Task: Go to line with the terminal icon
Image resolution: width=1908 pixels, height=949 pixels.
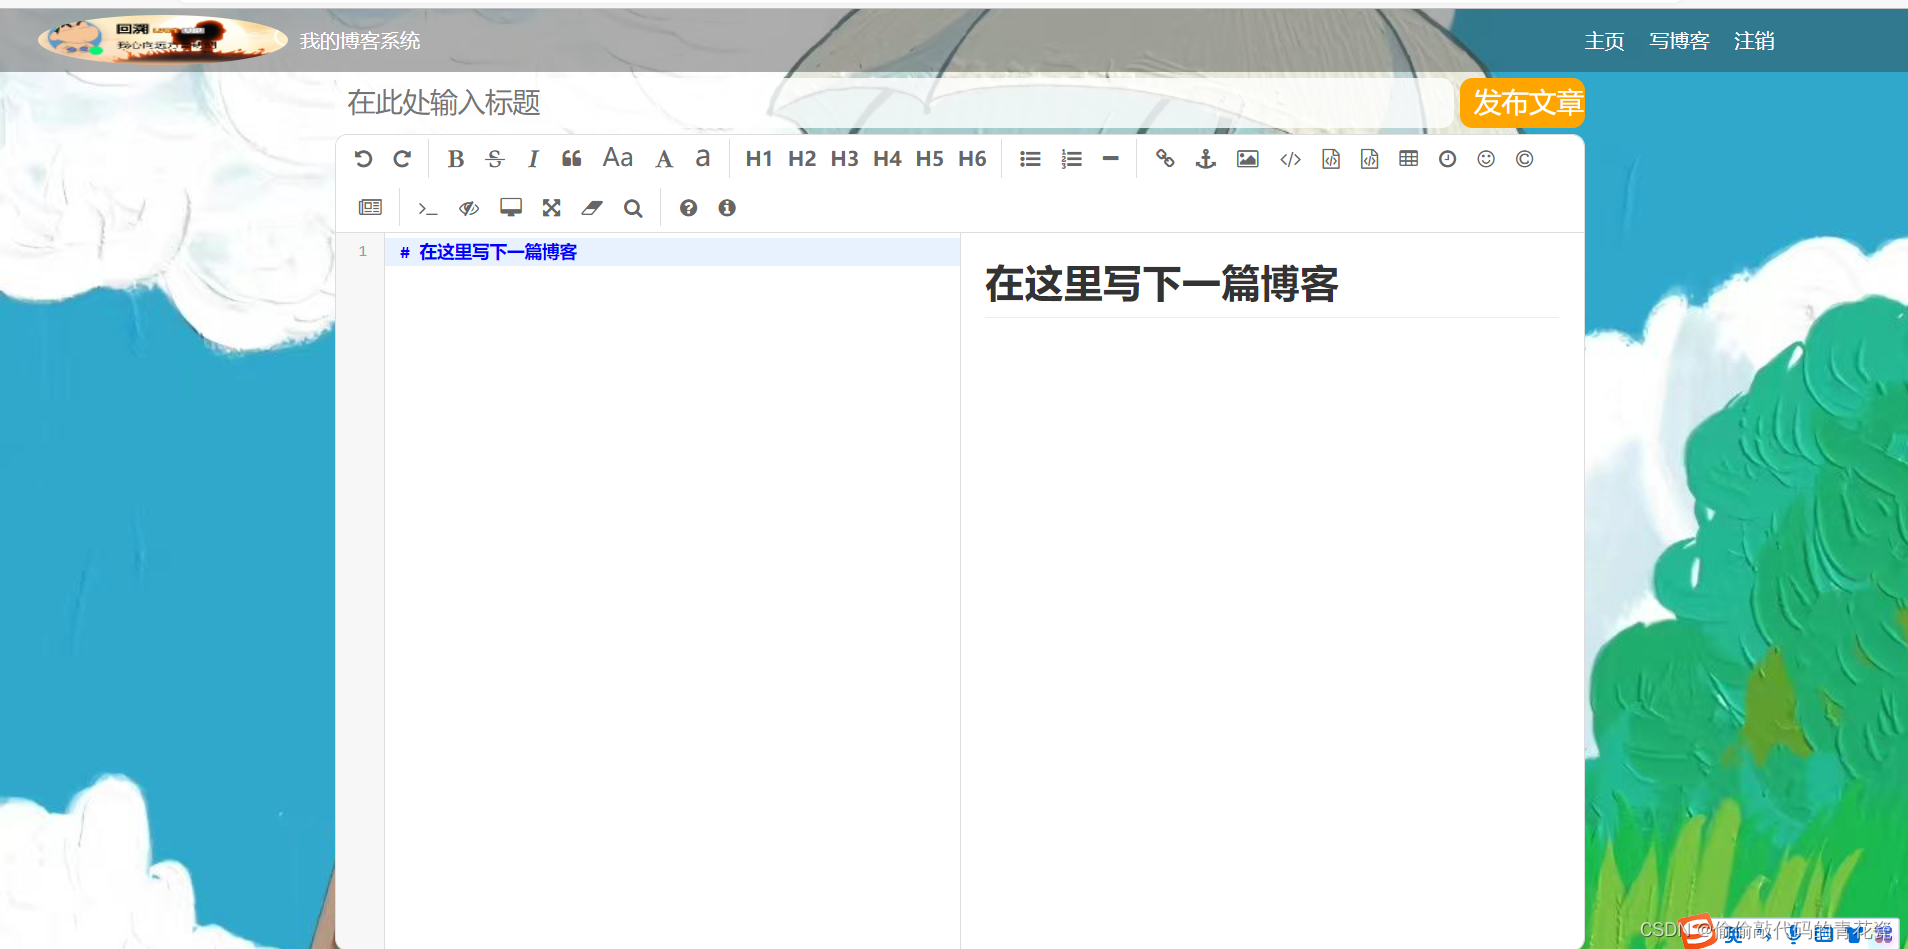Action: click(428, 208)
